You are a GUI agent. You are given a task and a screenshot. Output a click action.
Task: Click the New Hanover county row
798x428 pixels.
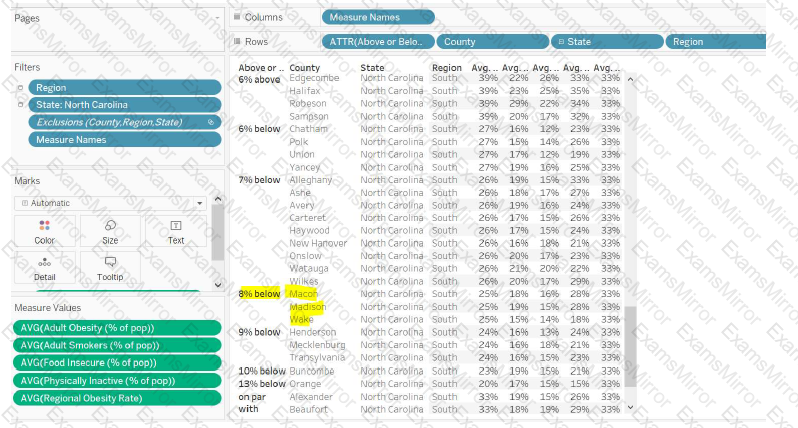point(318,243)
